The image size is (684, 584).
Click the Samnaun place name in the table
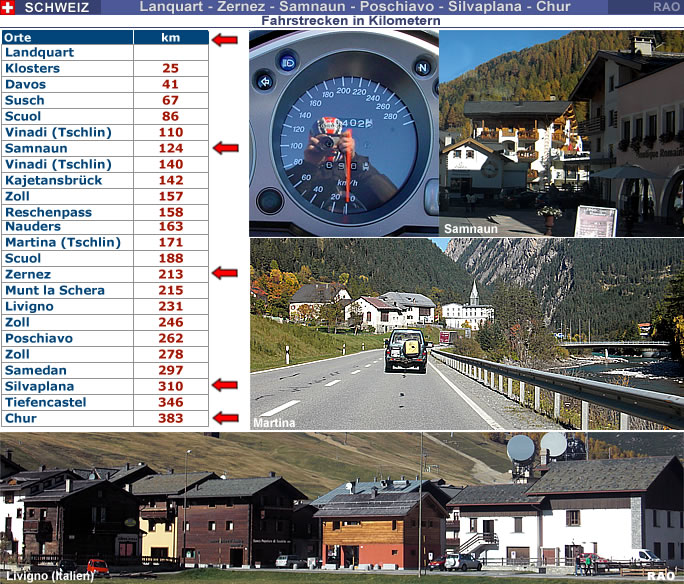point(36,148)
